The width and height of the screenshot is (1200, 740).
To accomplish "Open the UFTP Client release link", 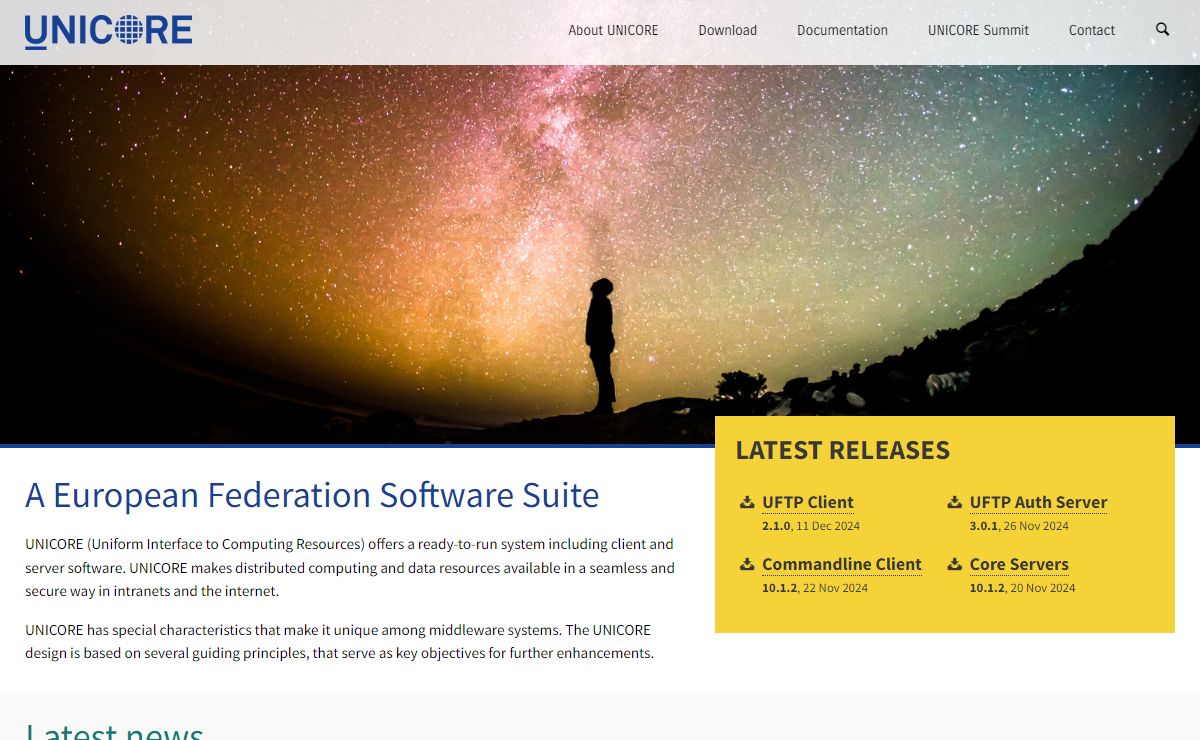I will coord(808,502).
